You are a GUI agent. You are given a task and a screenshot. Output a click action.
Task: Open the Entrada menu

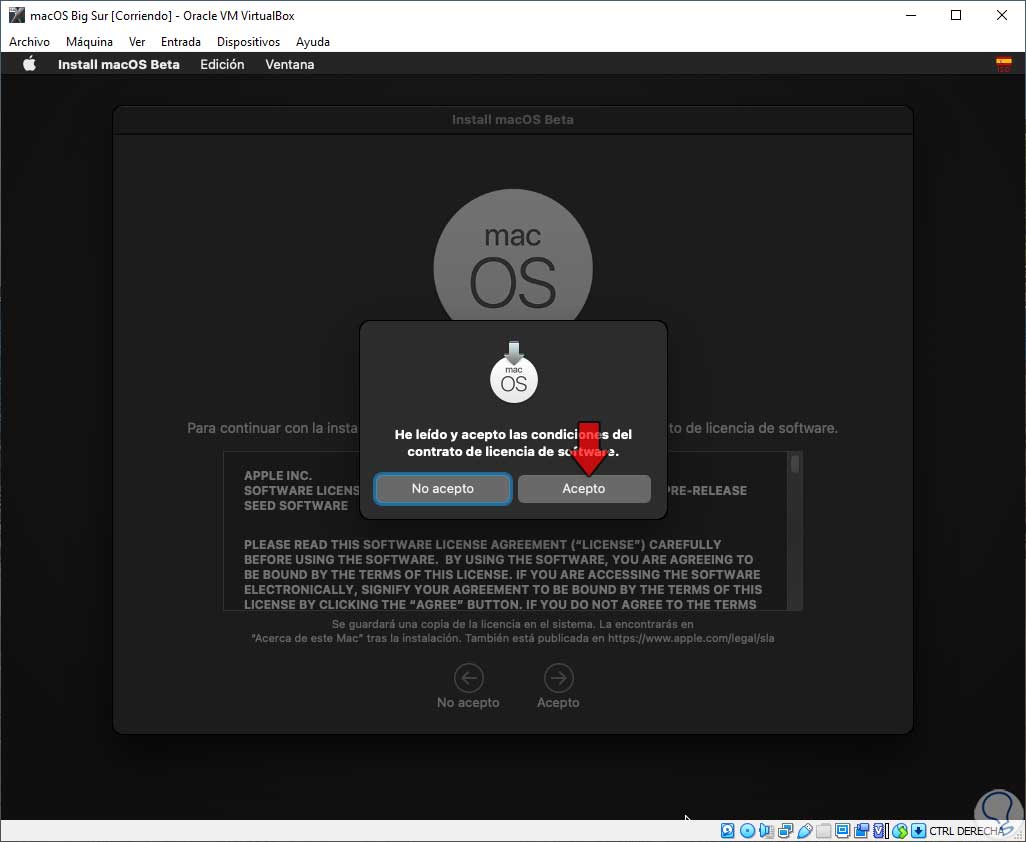[181, 42]
